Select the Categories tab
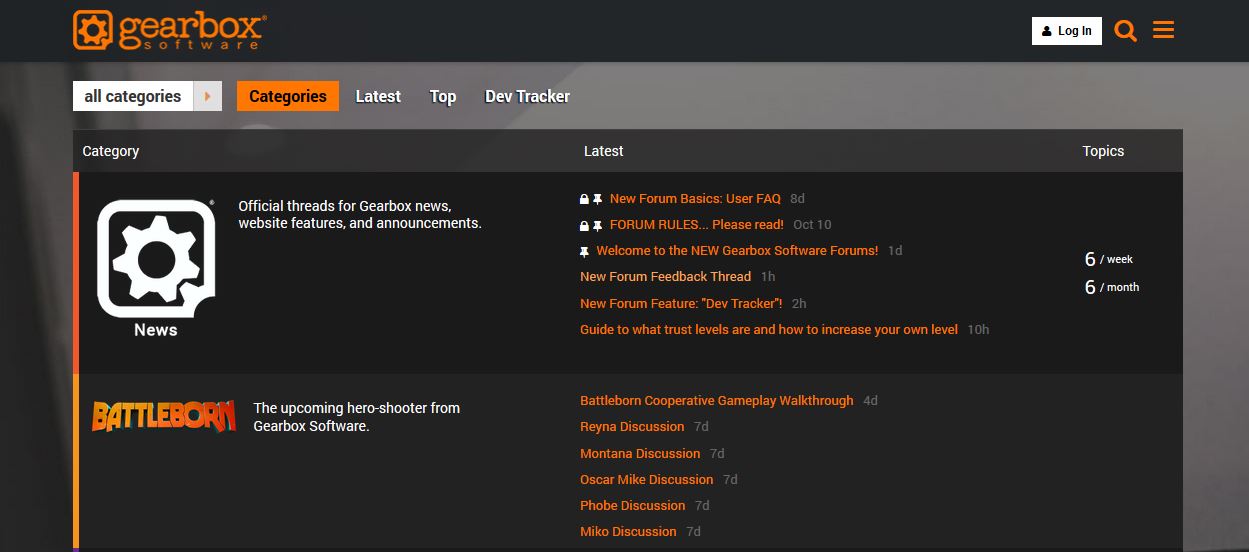 coord(288,96)
